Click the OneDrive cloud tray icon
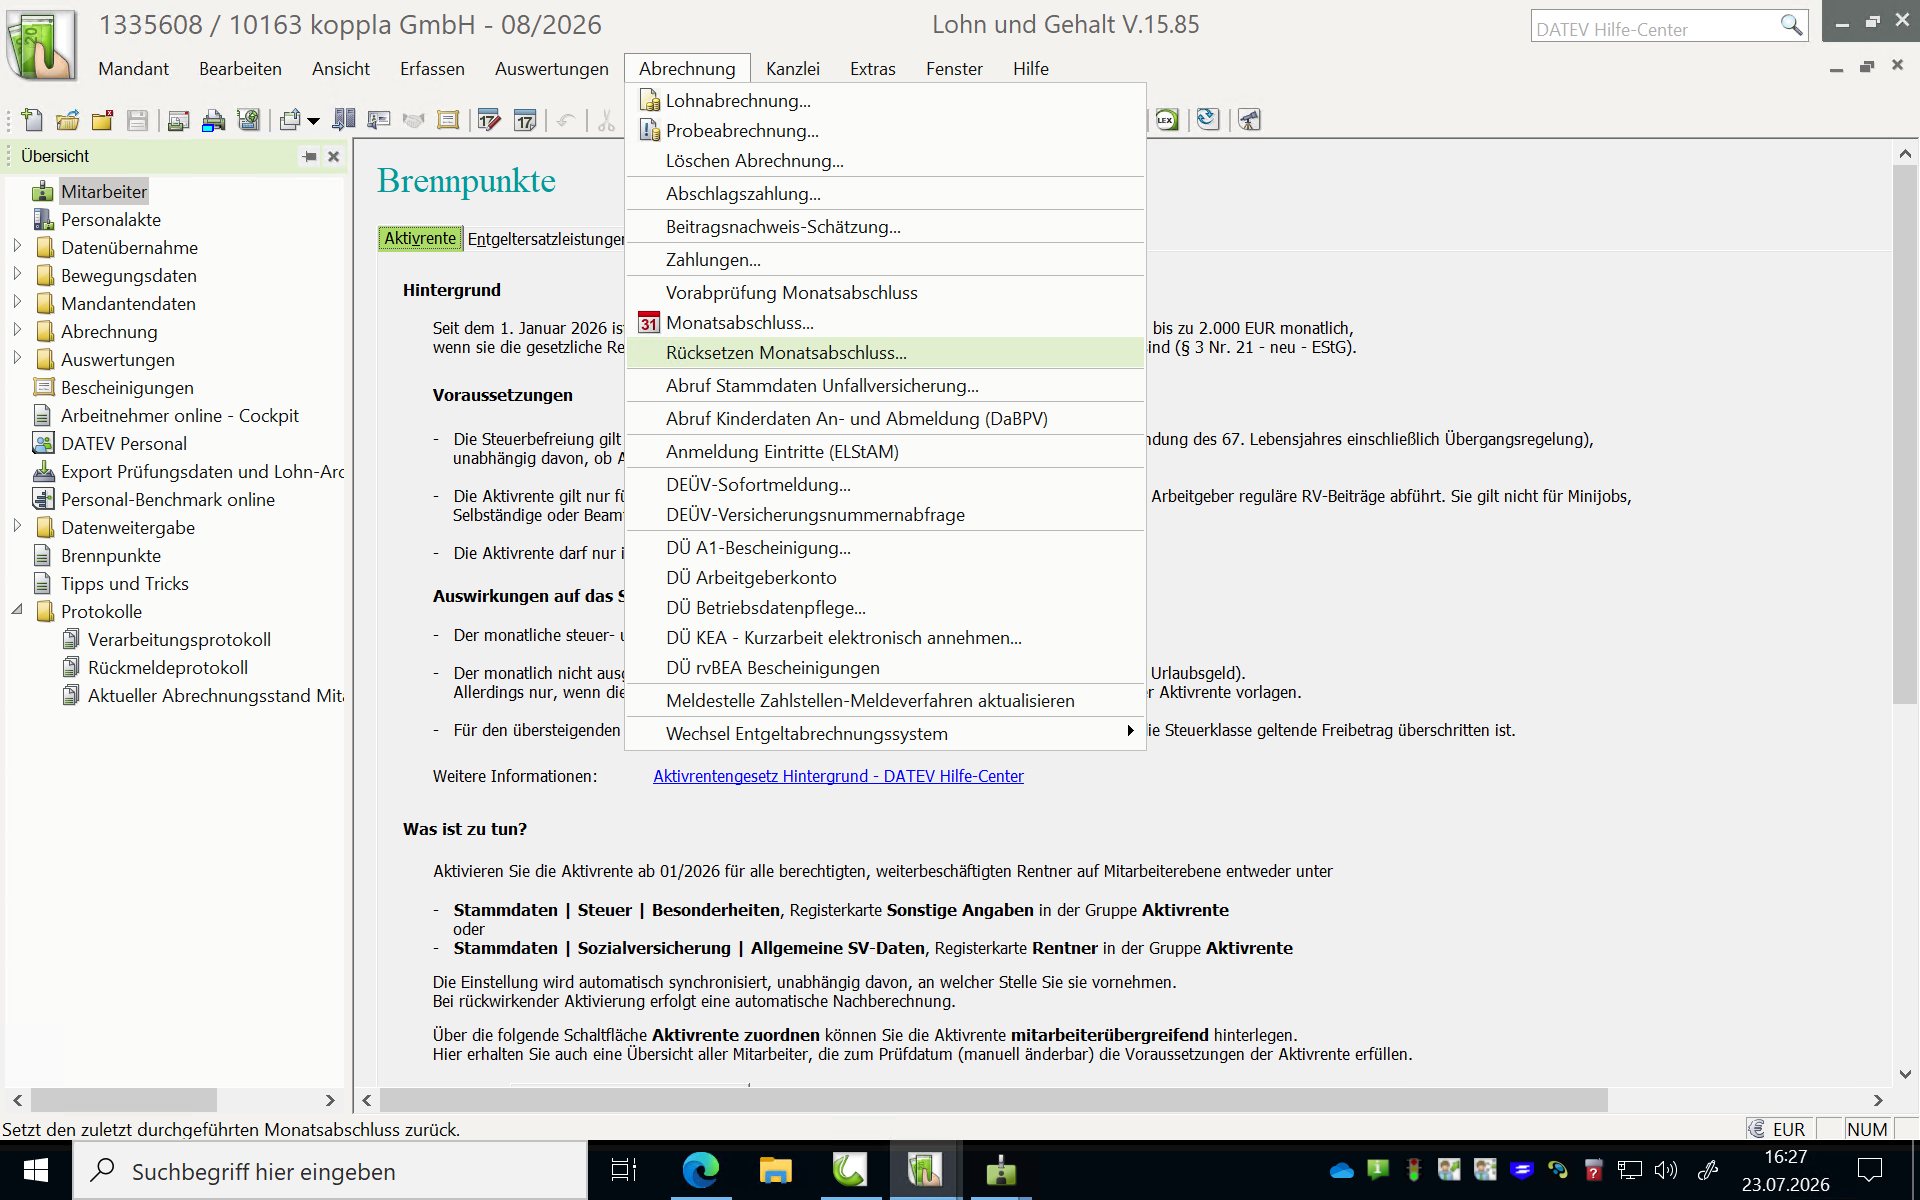 pos(1341,1170)
